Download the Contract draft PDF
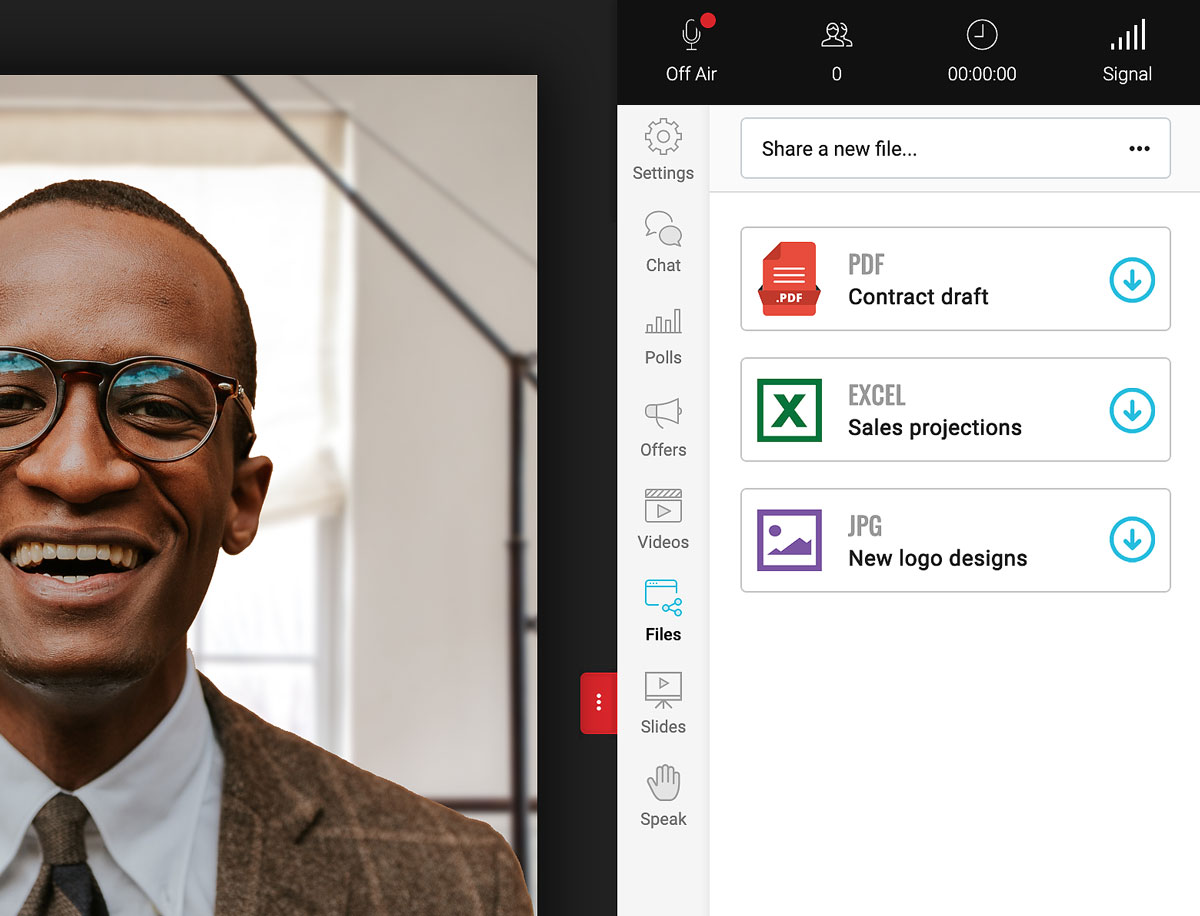The height and width of the screenshot is (916, 1200). [1132, 281]
